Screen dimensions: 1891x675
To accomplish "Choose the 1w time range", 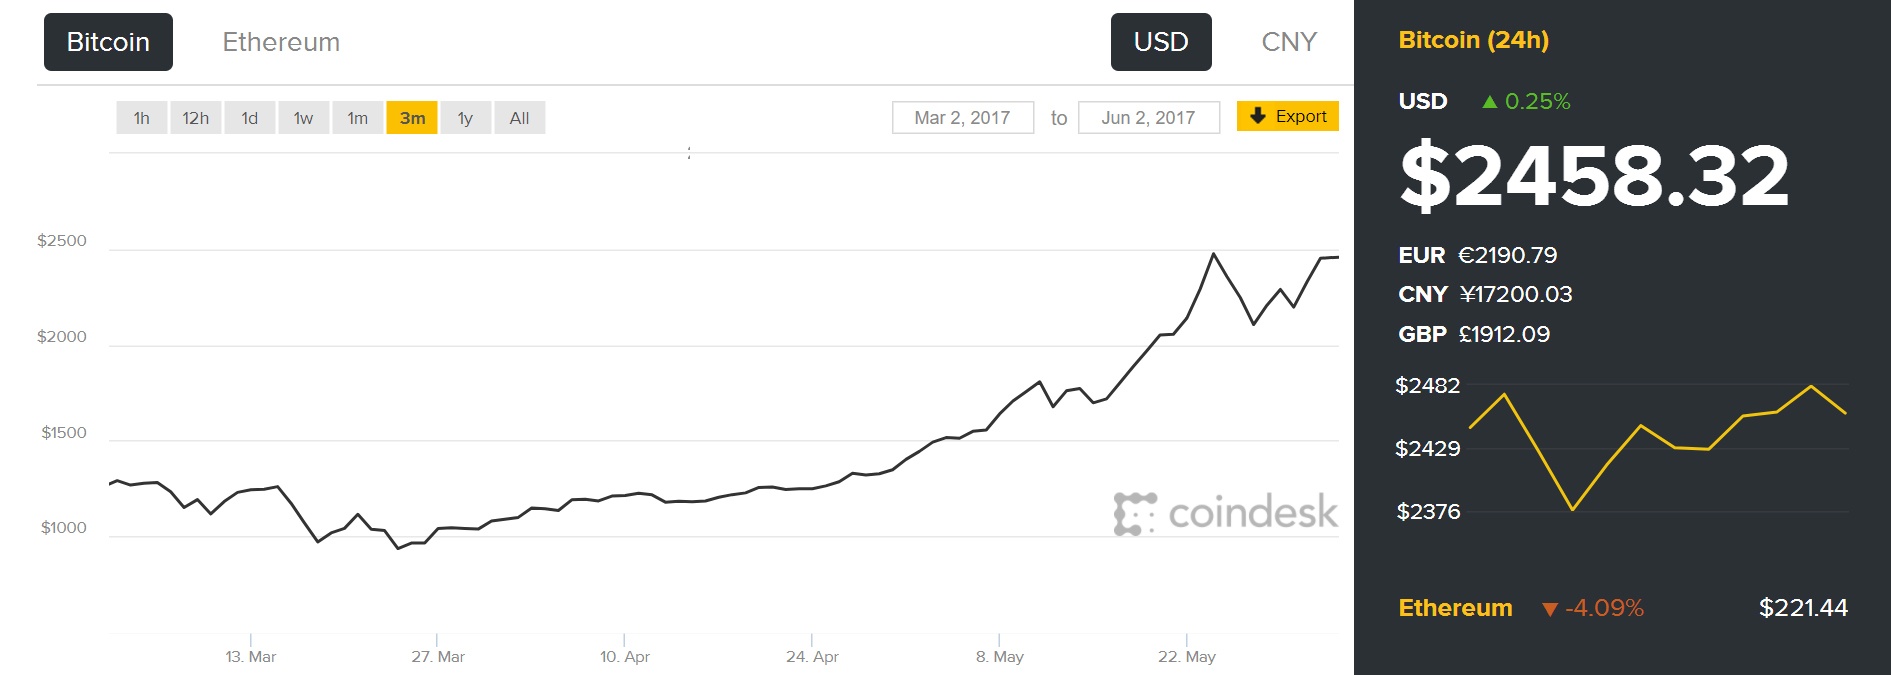I will click(304, 118).
